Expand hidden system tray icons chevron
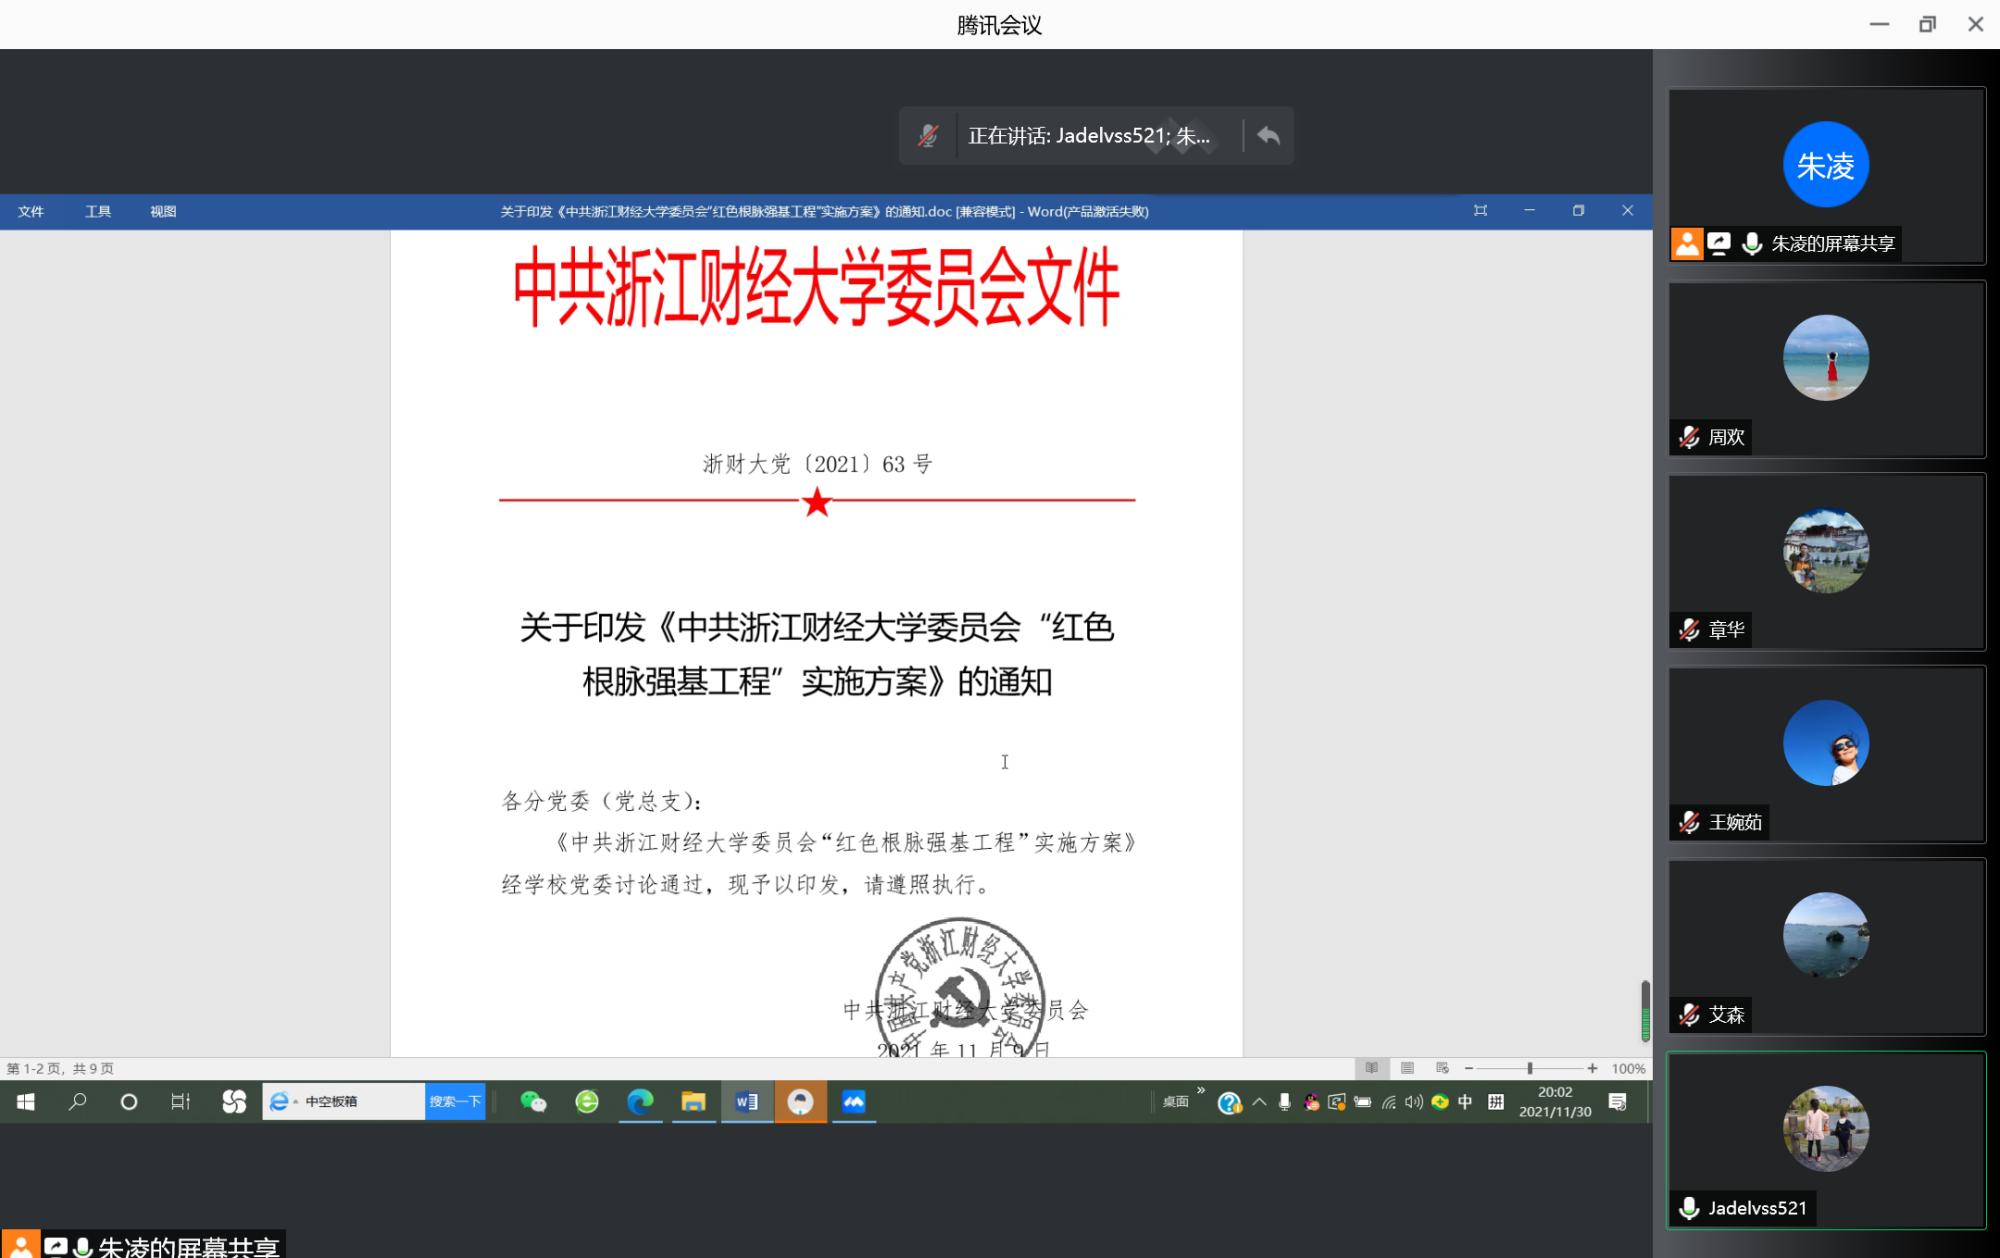2000x1258 pixels. (1259, 1101)
